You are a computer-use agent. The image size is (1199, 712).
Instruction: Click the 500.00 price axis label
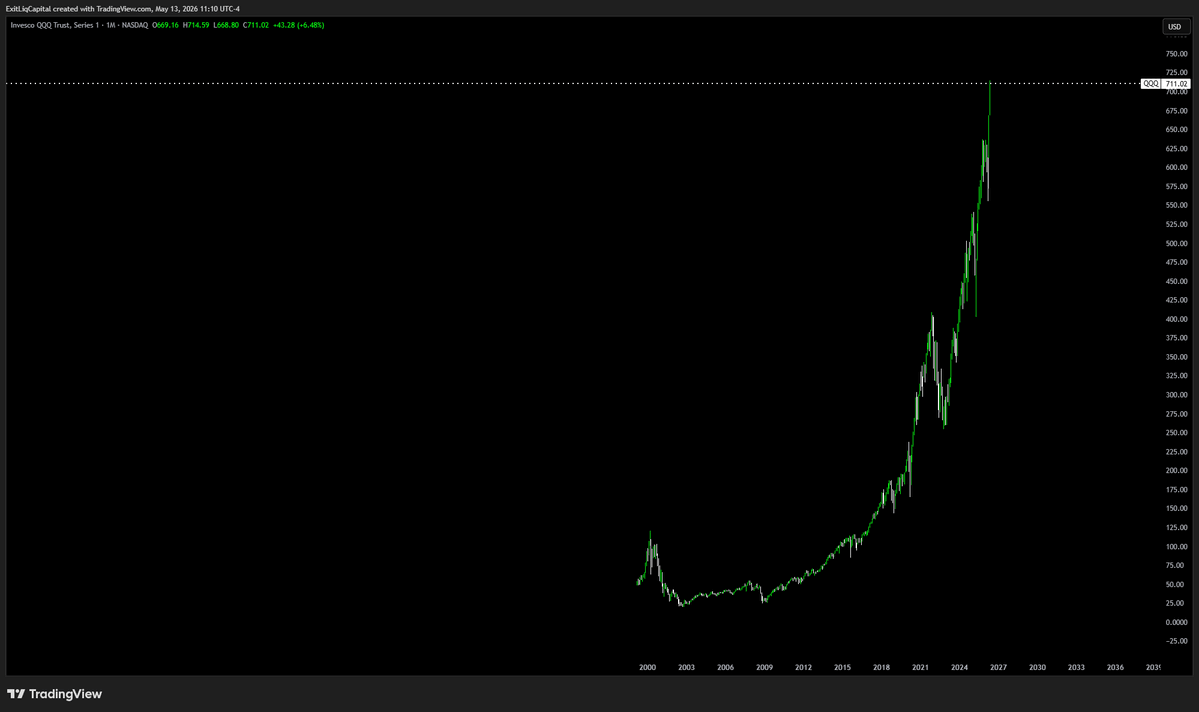point(1176,244)
